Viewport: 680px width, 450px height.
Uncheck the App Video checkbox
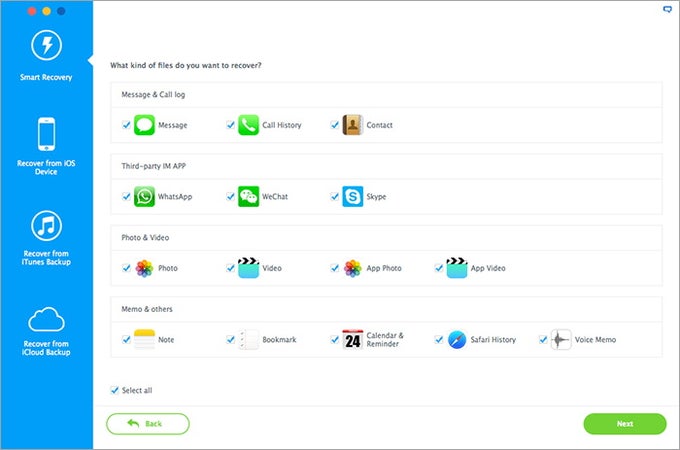tap(438, 268)
